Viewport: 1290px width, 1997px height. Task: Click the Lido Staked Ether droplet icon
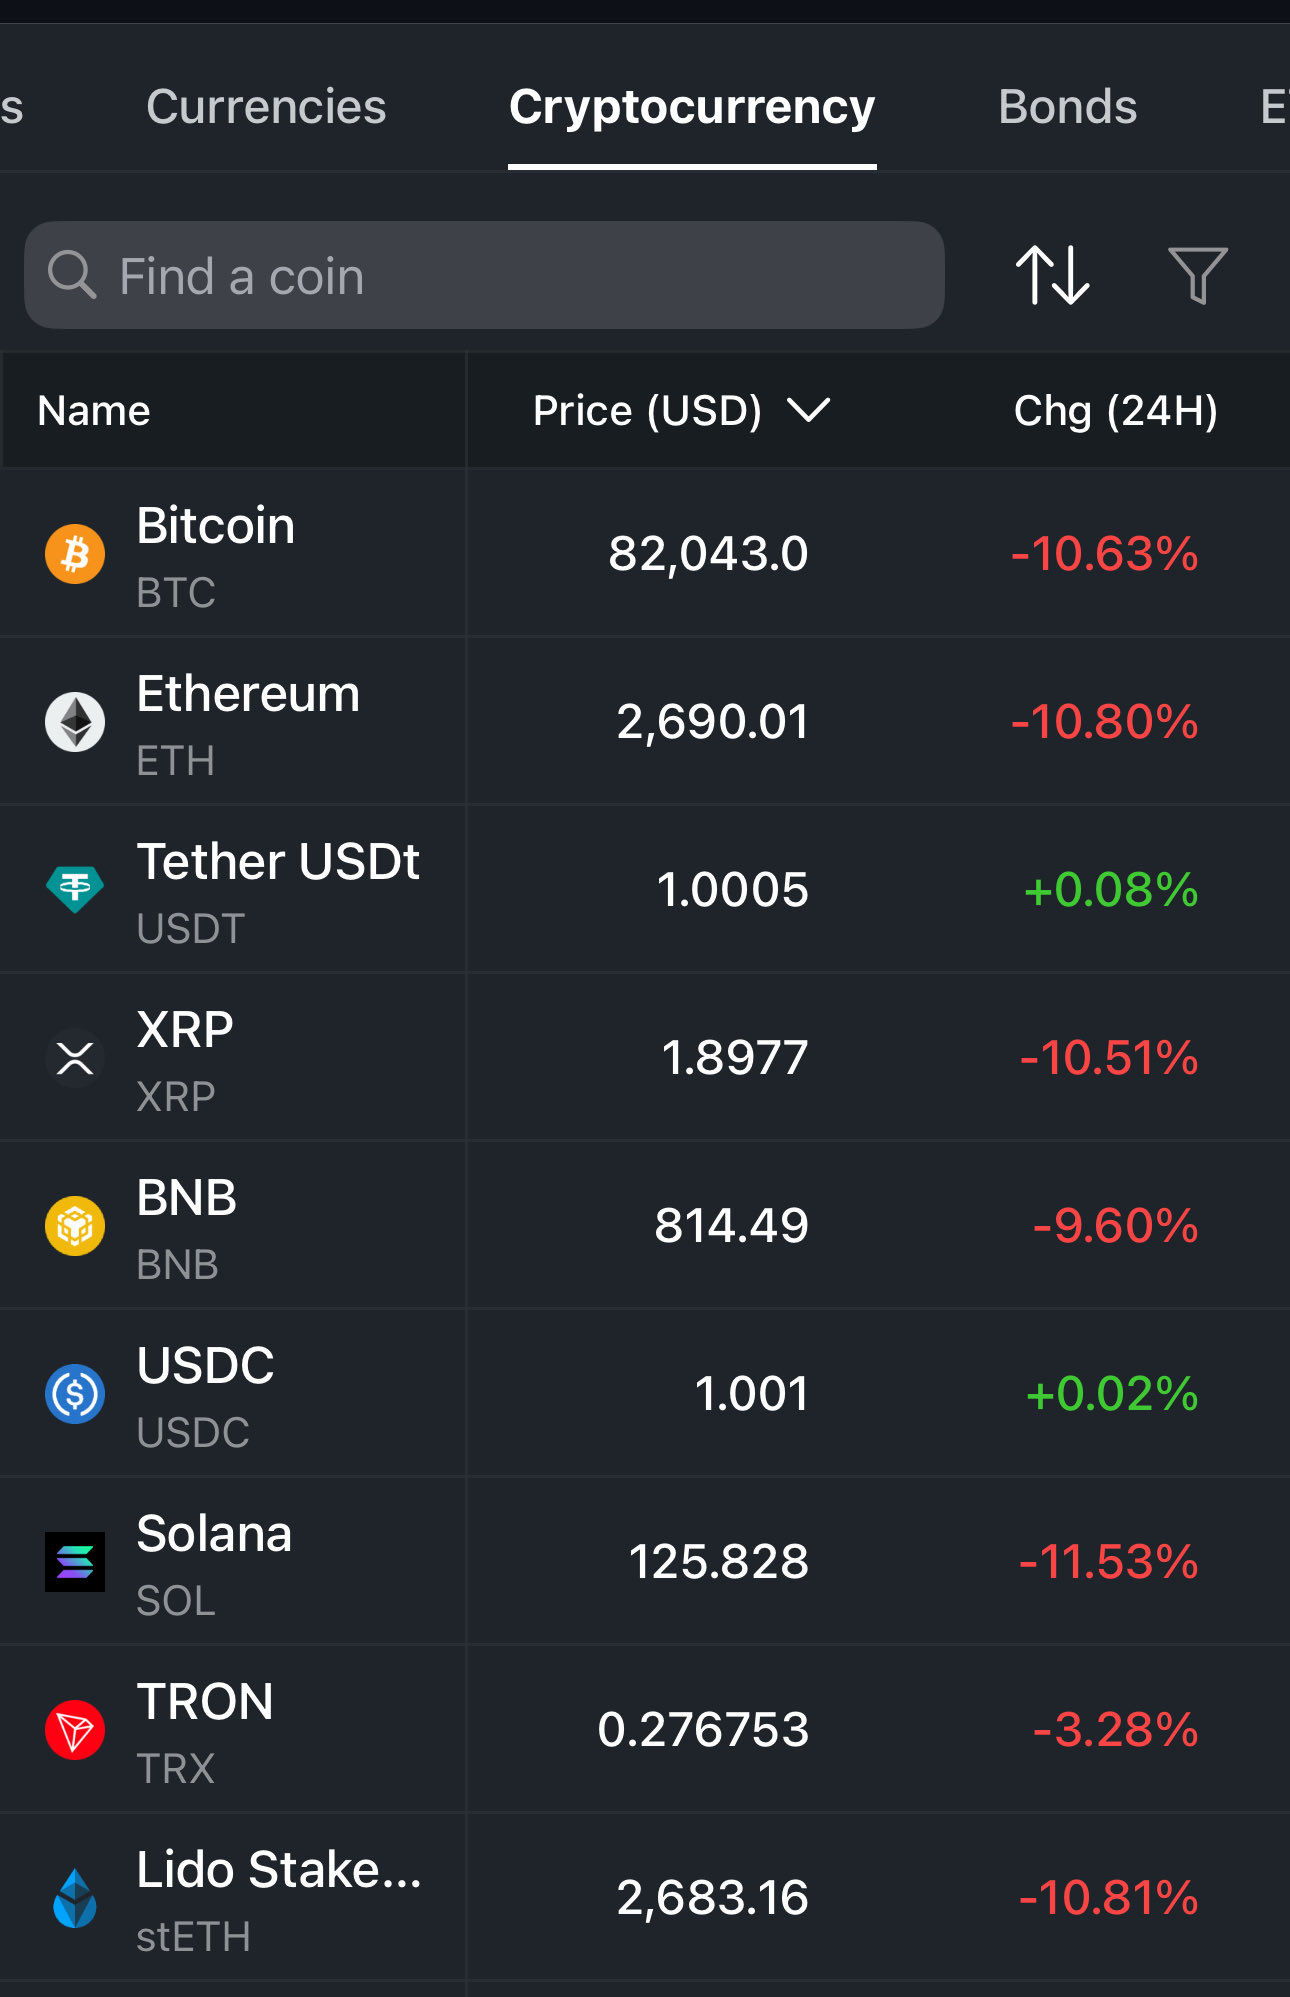[x=75, y=1898]
